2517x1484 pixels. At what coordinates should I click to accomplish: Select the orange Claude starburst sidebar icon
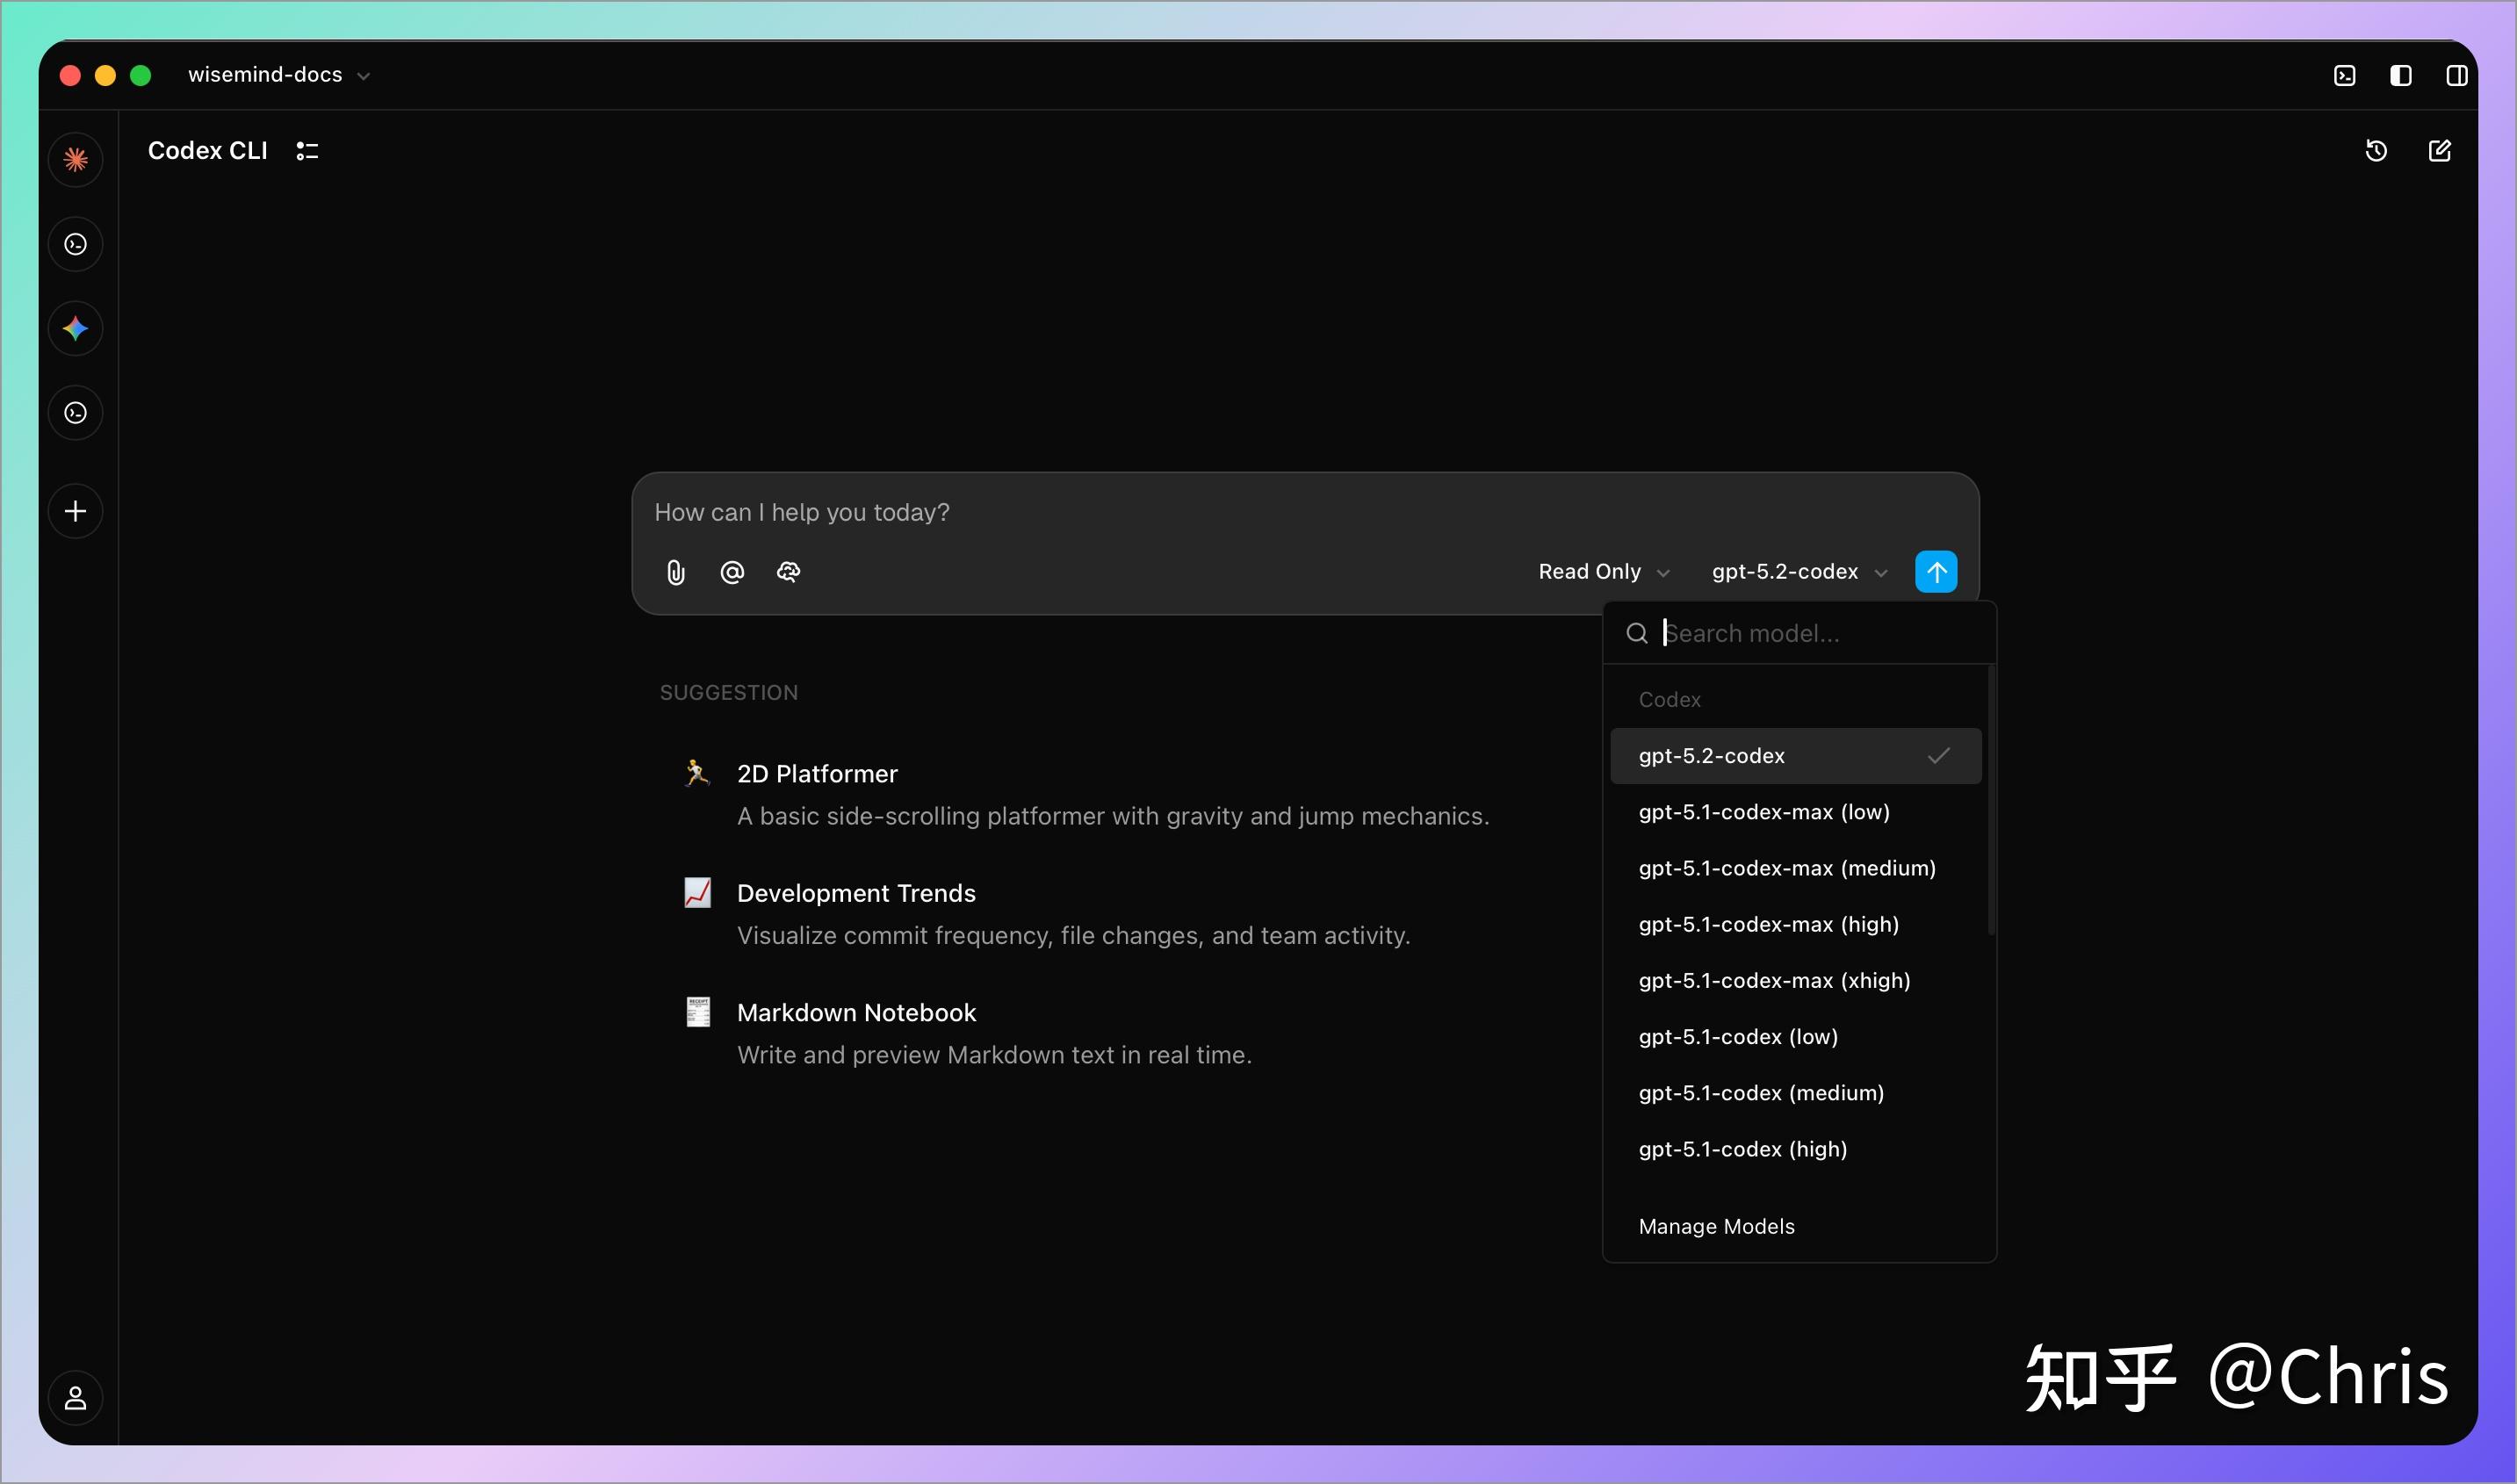pos(76,160)
